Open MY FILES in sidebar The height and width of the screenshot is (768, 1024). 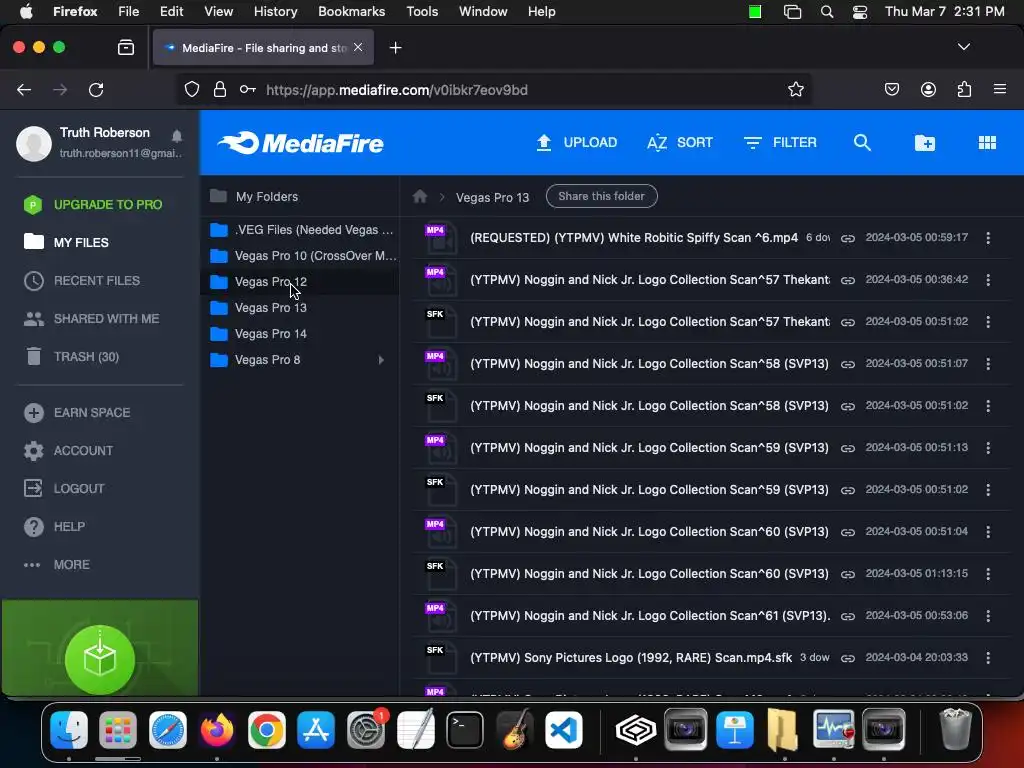click(81, 242)
